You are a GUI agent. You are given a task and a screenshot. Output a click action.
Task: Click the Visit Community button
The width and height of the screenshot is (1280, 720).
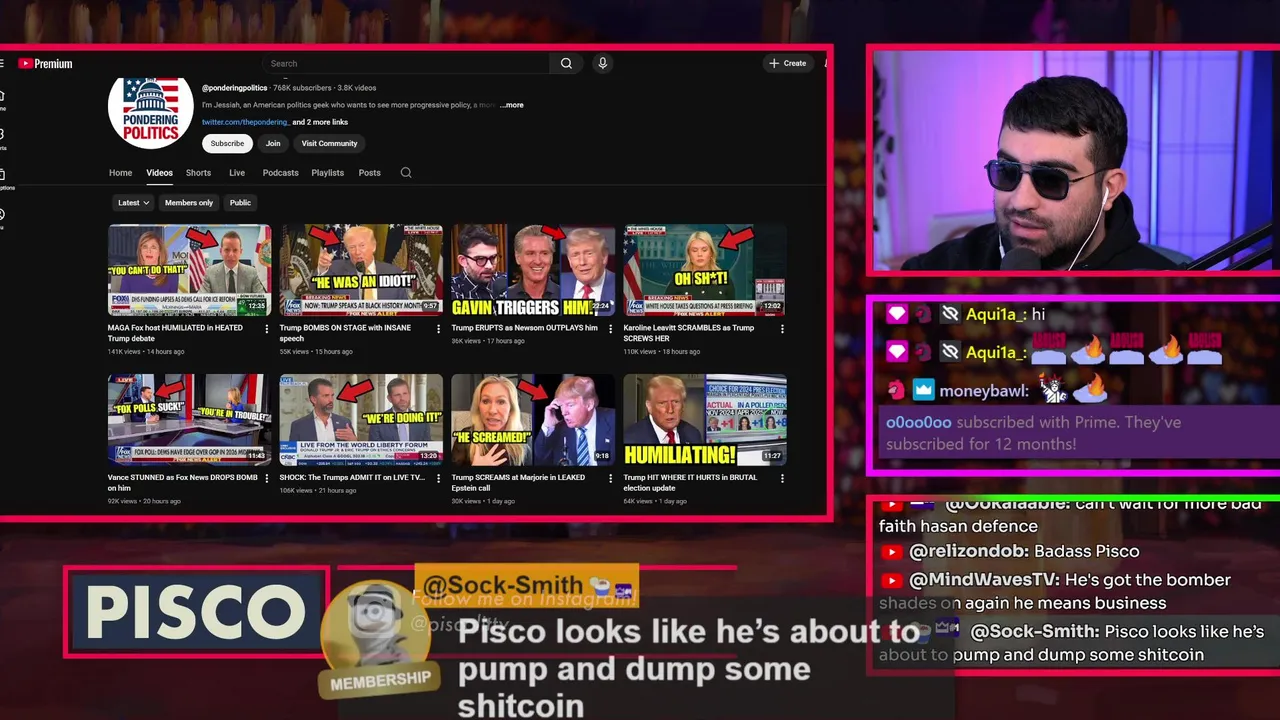point(329,143)
